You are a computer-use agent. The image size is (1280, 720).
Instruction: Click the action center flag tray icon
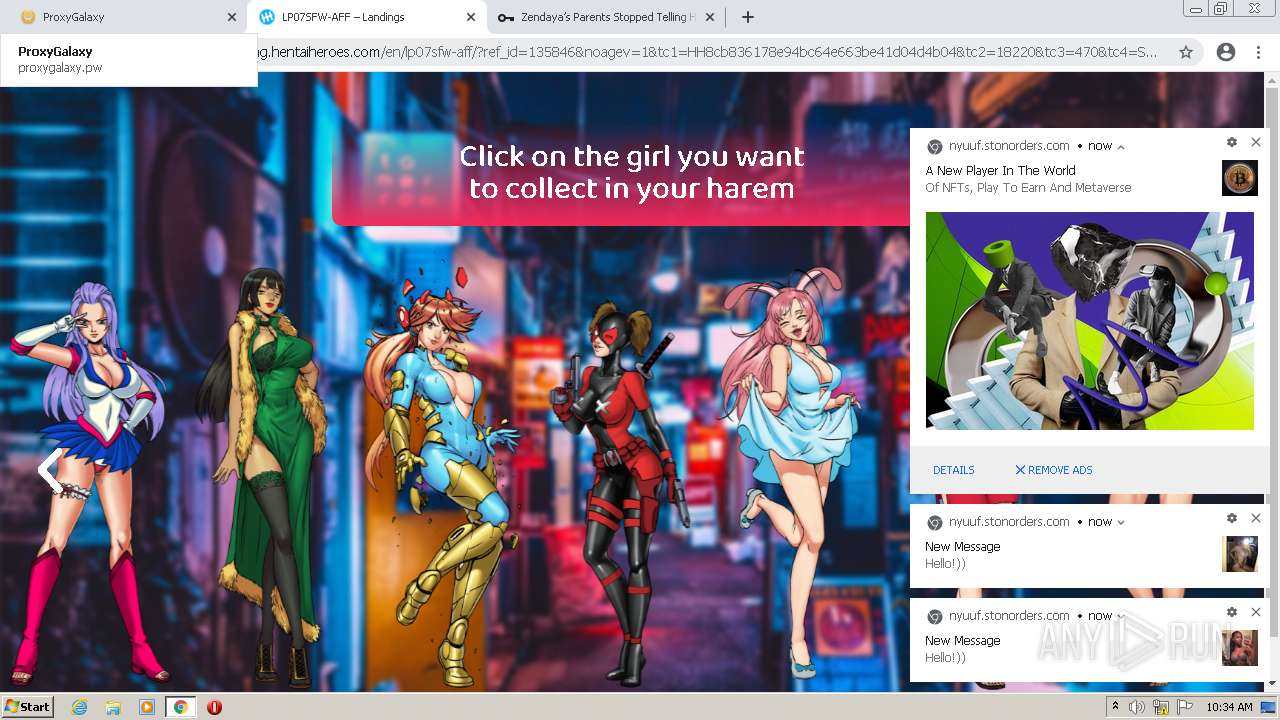click(x=1185, y=707)
